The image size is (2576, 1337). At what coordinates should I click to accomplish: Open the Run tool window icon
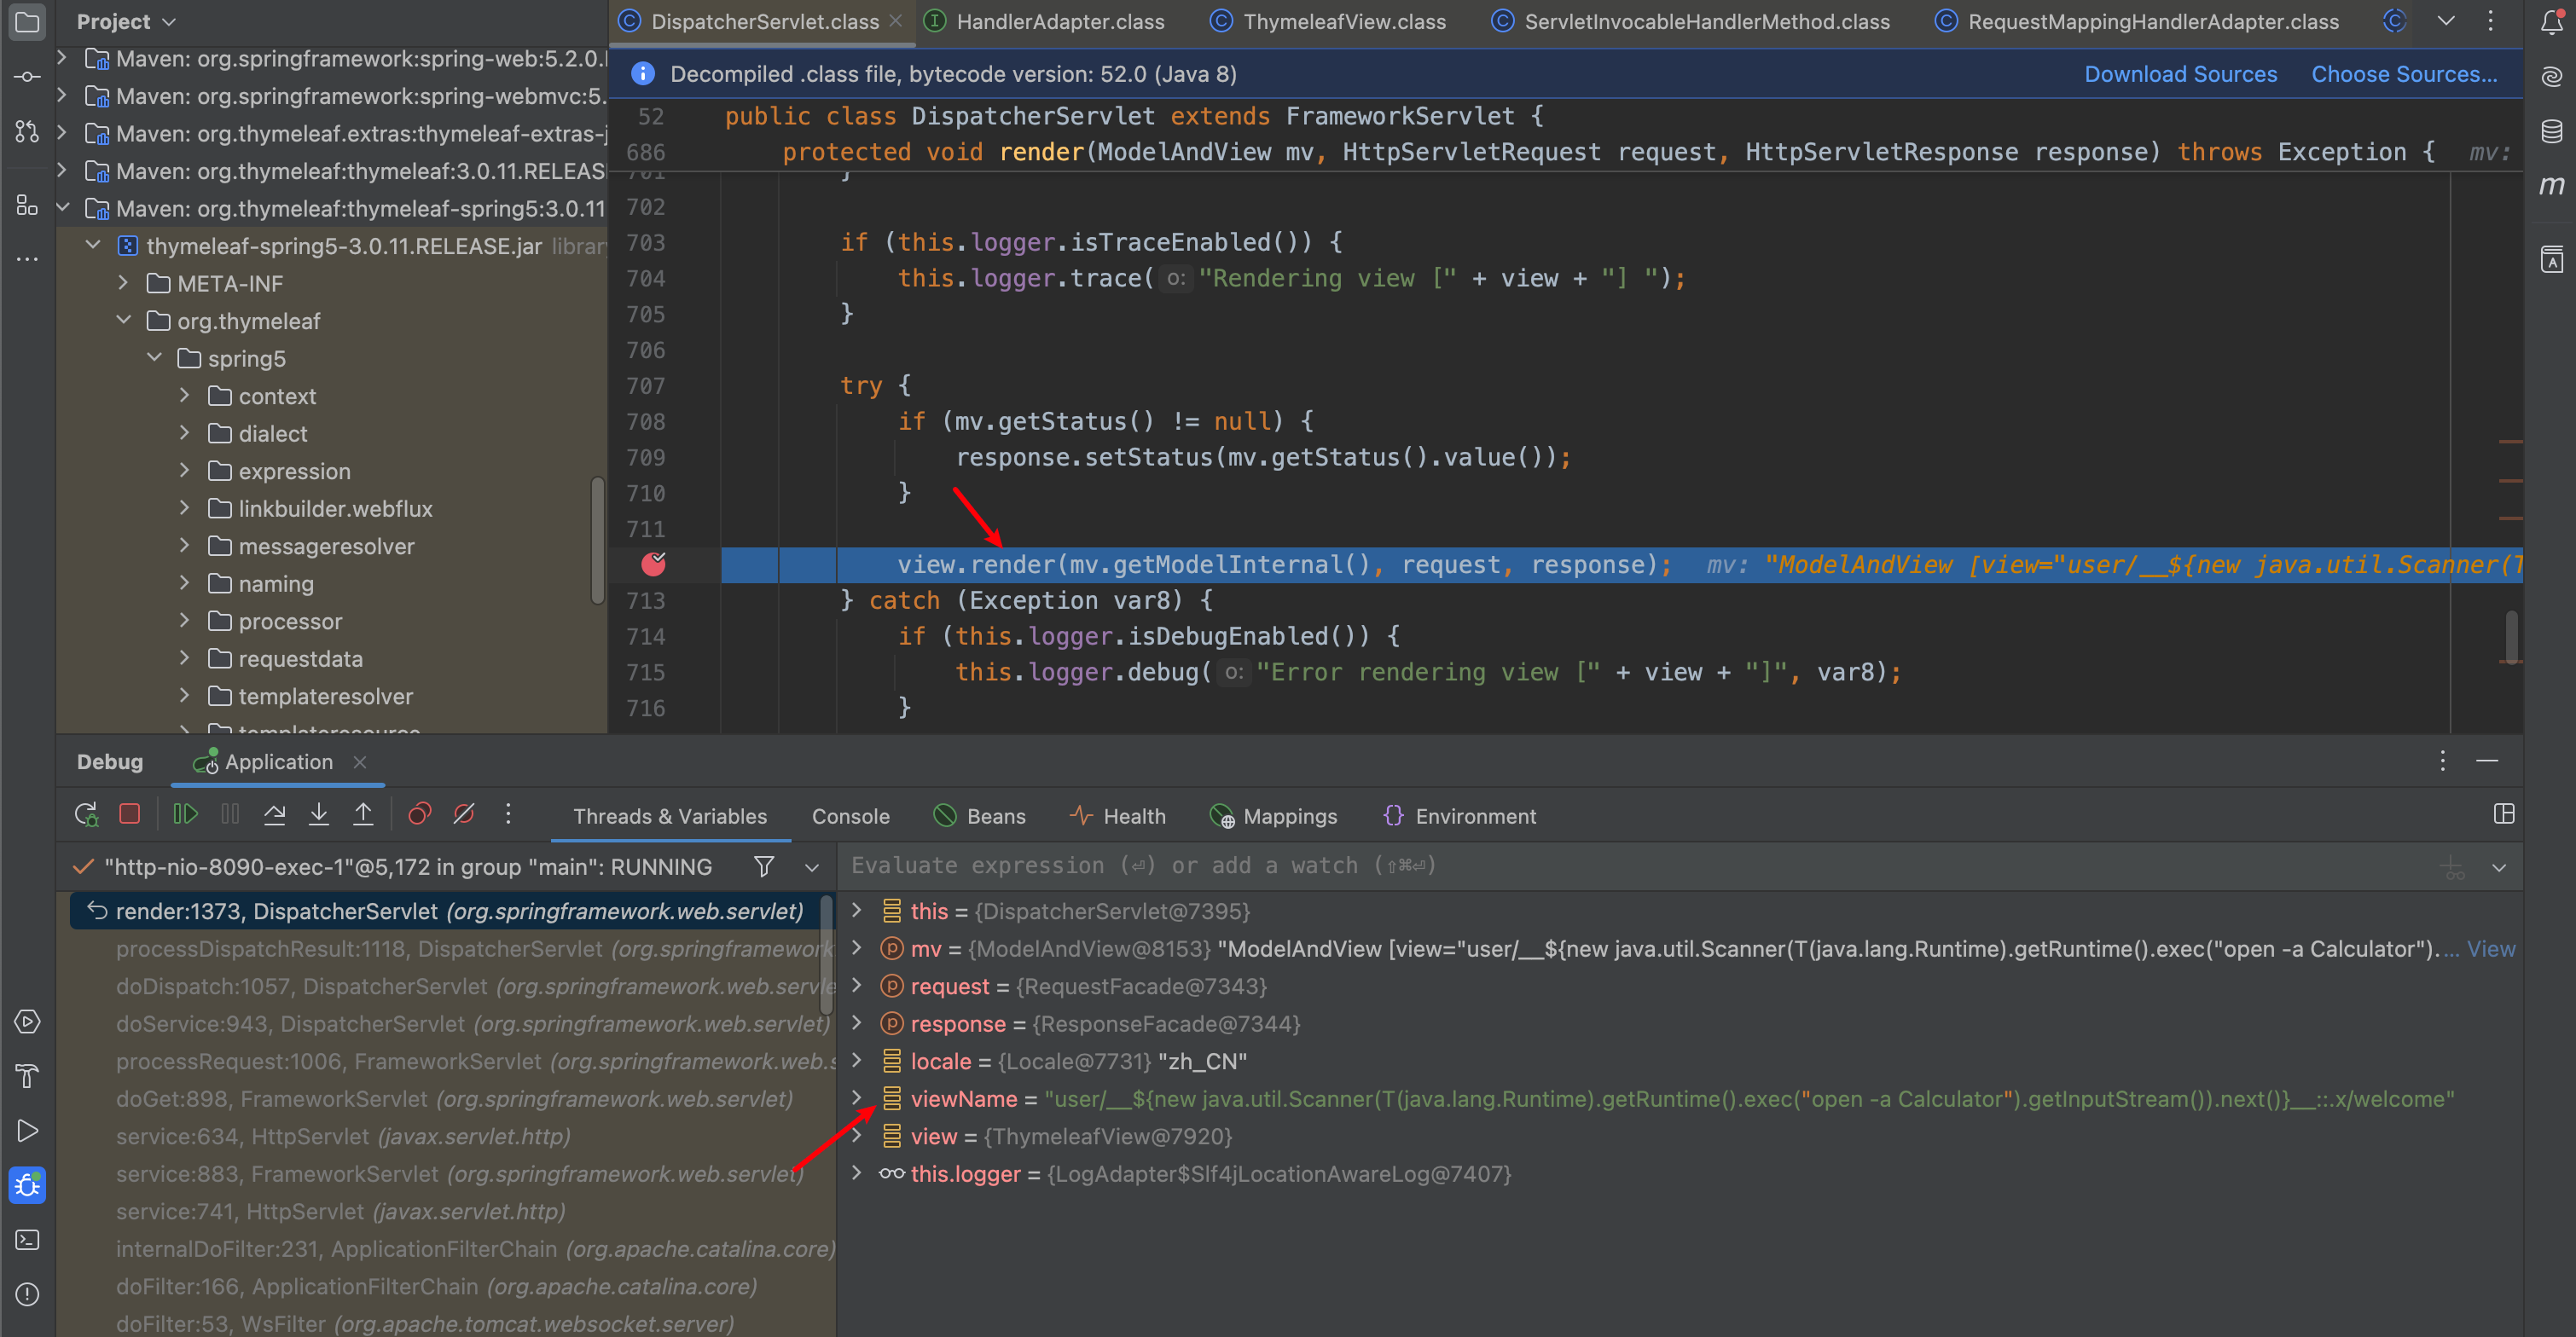27,1131
